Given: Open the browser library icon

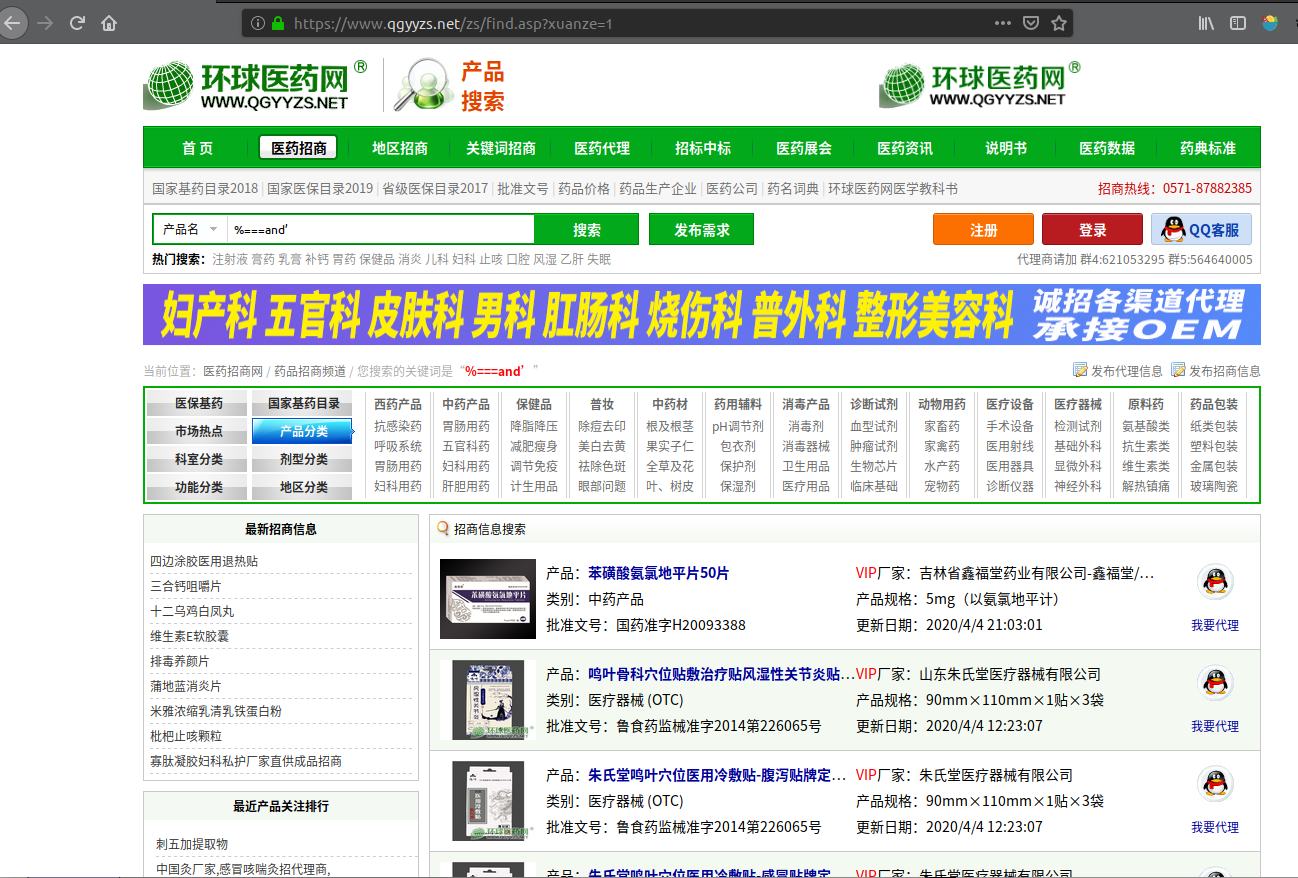Looking at the screenshot, I should click(1207, 23).
